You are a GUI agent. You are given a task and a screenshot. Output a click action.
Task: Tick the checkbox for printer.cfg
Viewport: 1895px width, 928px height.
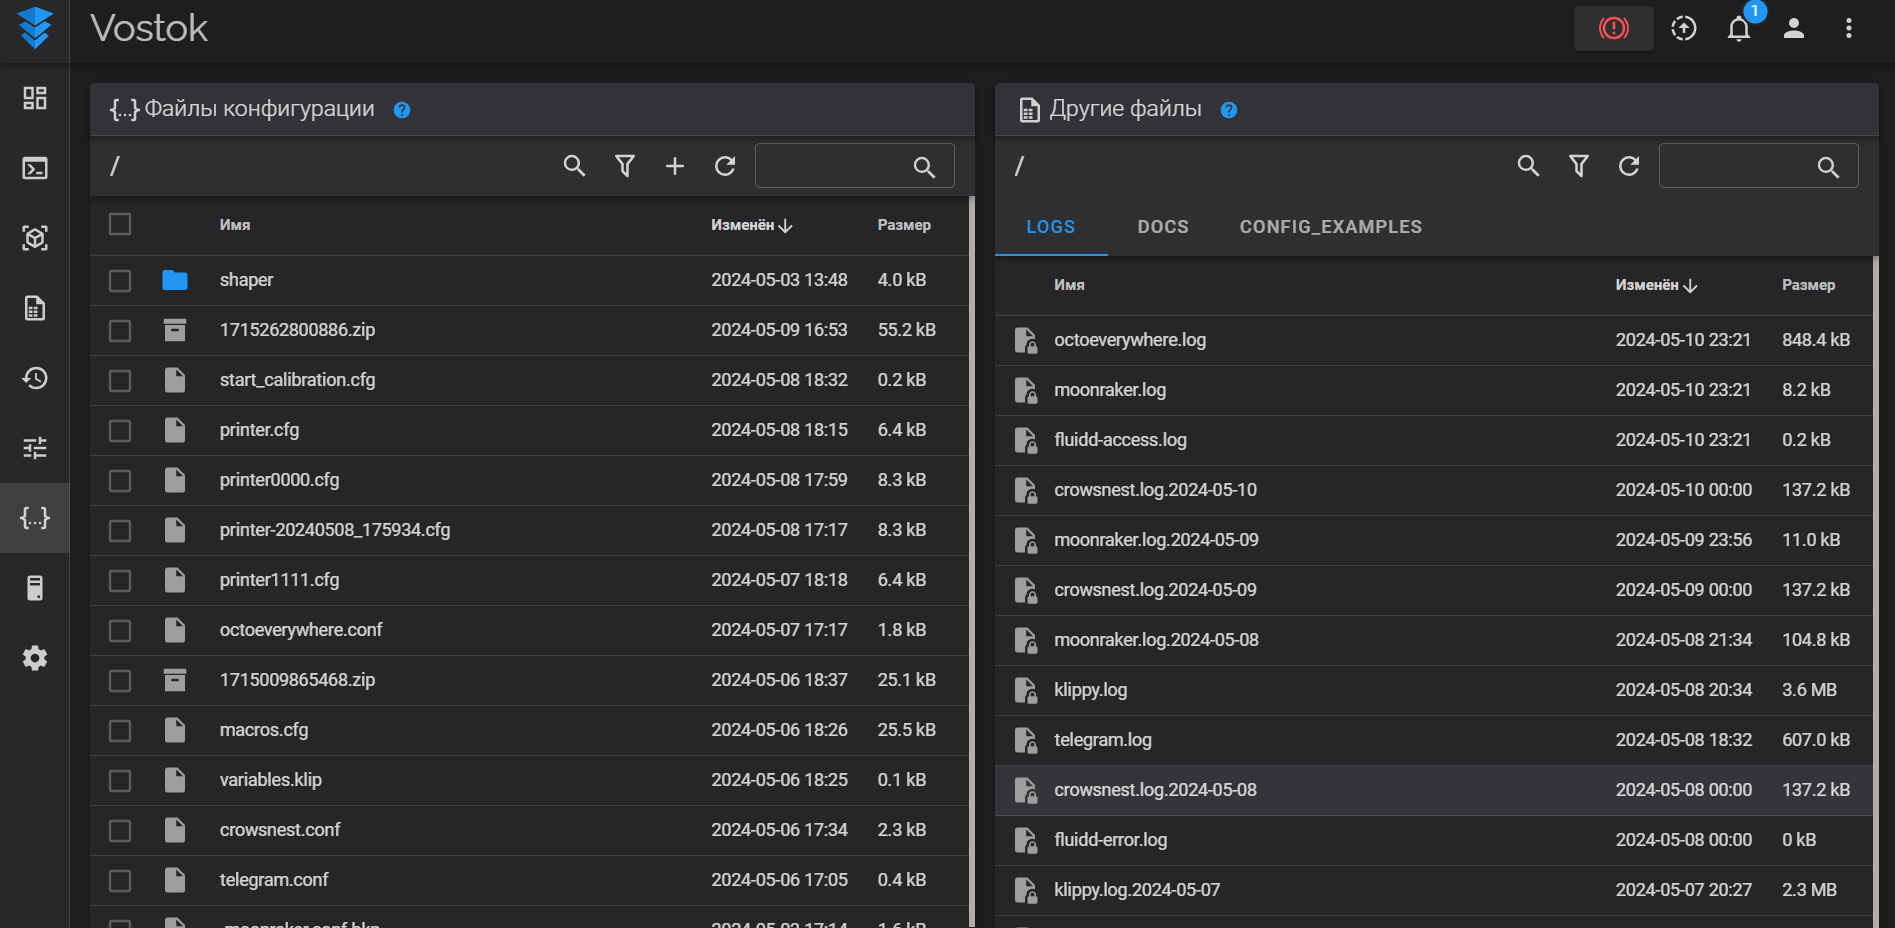coord(120,430)
